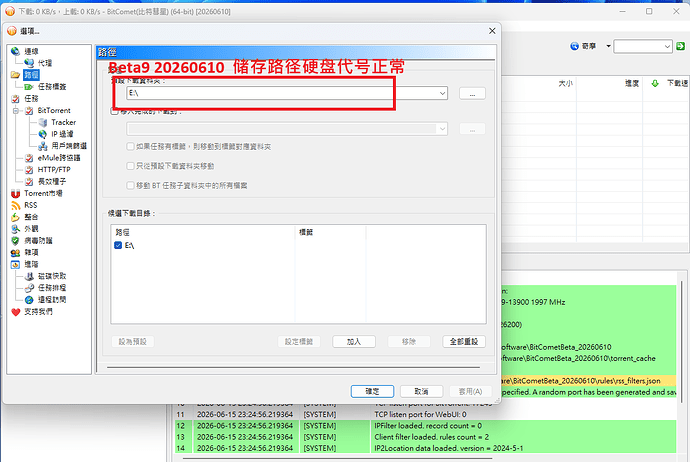Uncheck the E:\ entry in candidate directory list
690x462 pixels.
coord(118,245)
